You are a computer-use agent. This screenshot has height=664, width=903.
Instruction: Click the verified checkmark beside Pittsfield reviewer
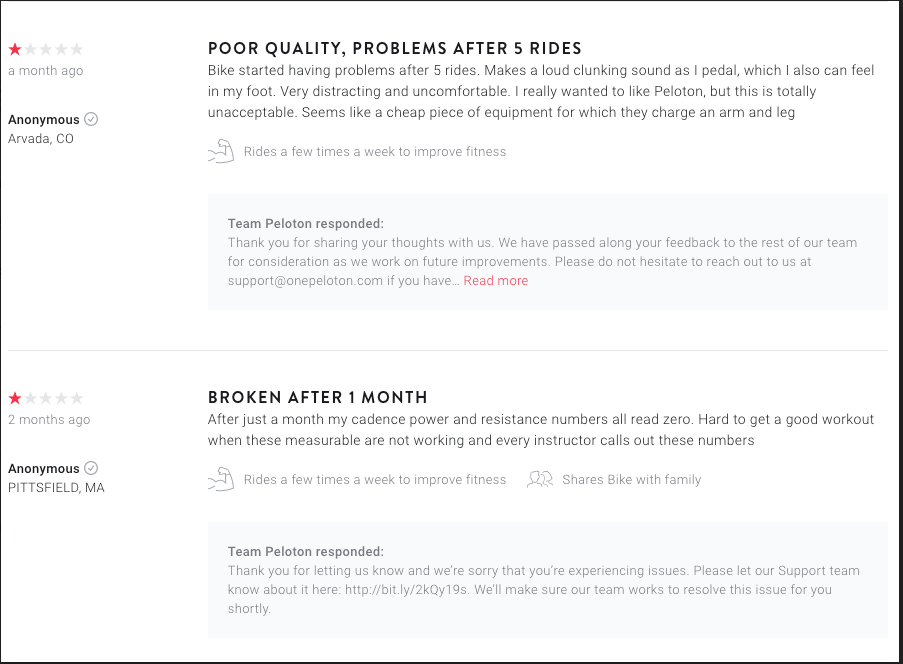pos(91,468)
